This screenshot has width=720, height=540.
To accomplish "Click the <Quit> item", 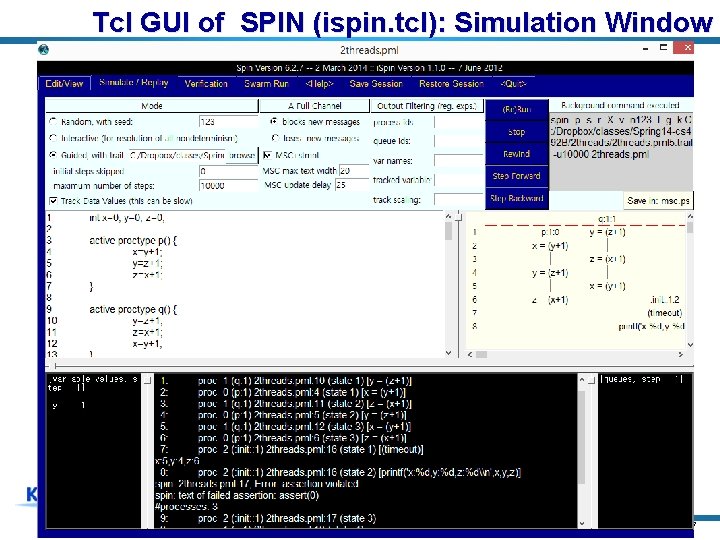I will tap(513, 84).
